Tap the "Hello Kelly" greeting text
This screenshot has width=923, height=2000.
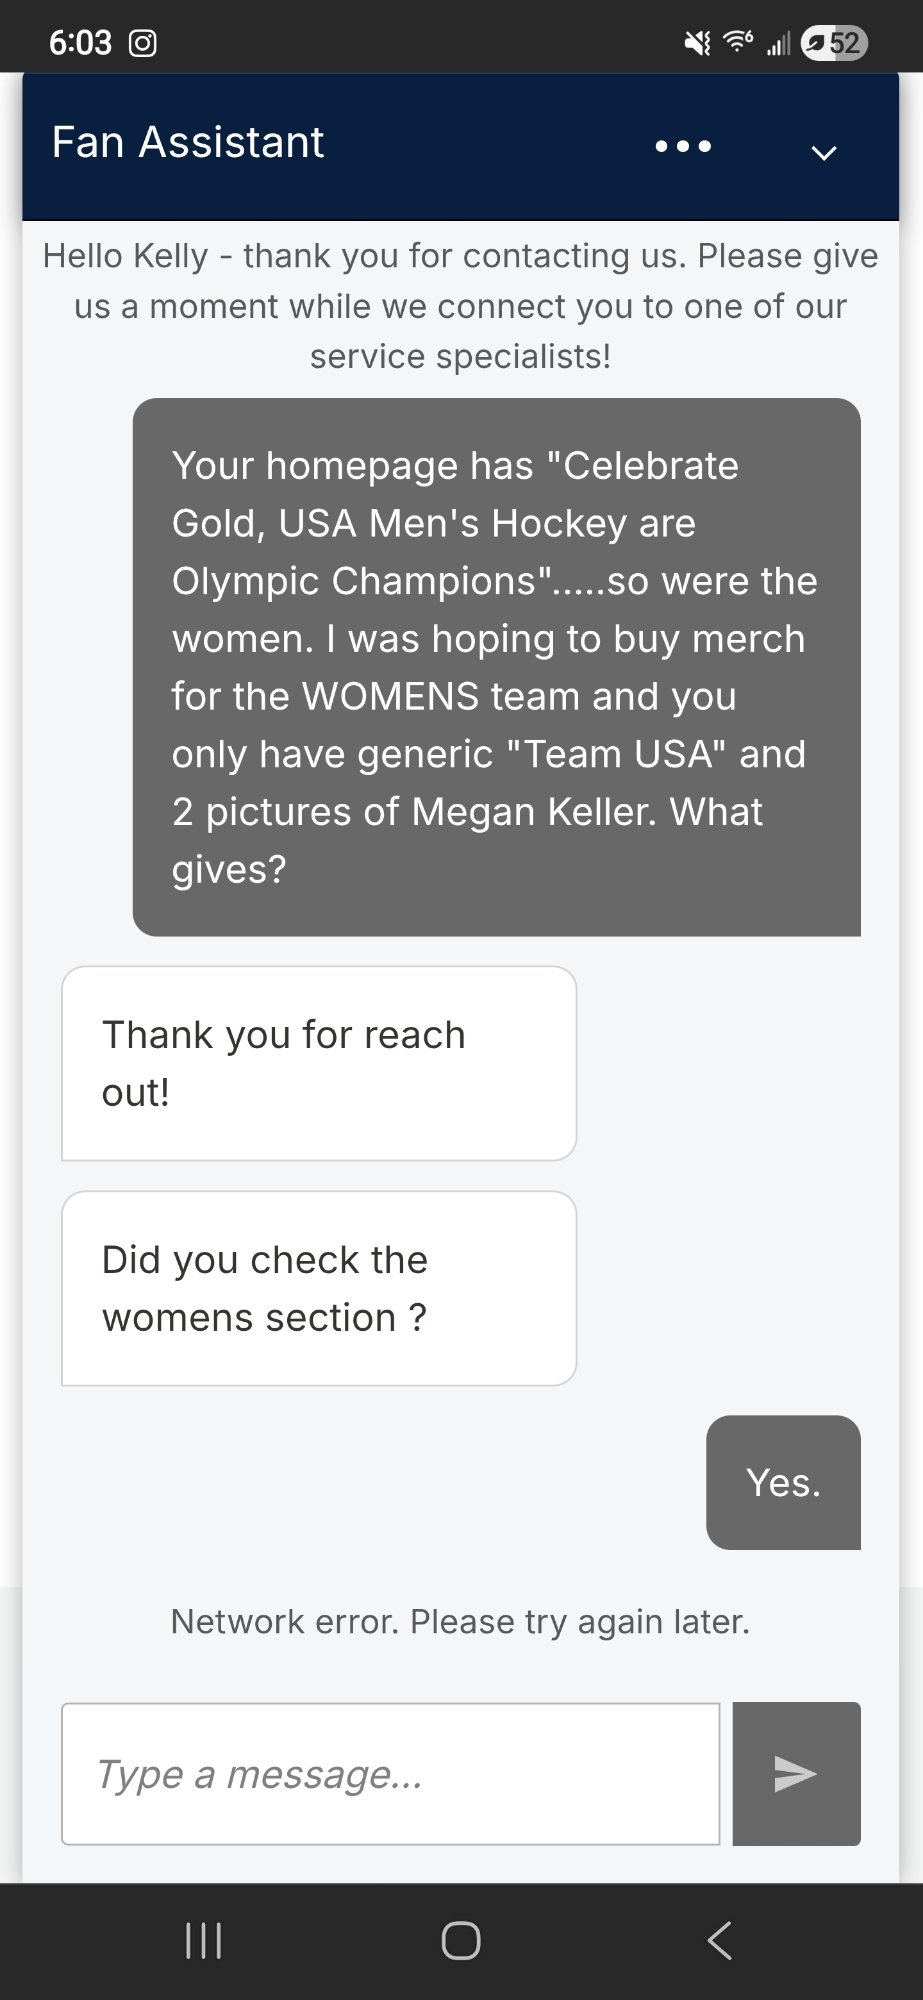[460, 306]
